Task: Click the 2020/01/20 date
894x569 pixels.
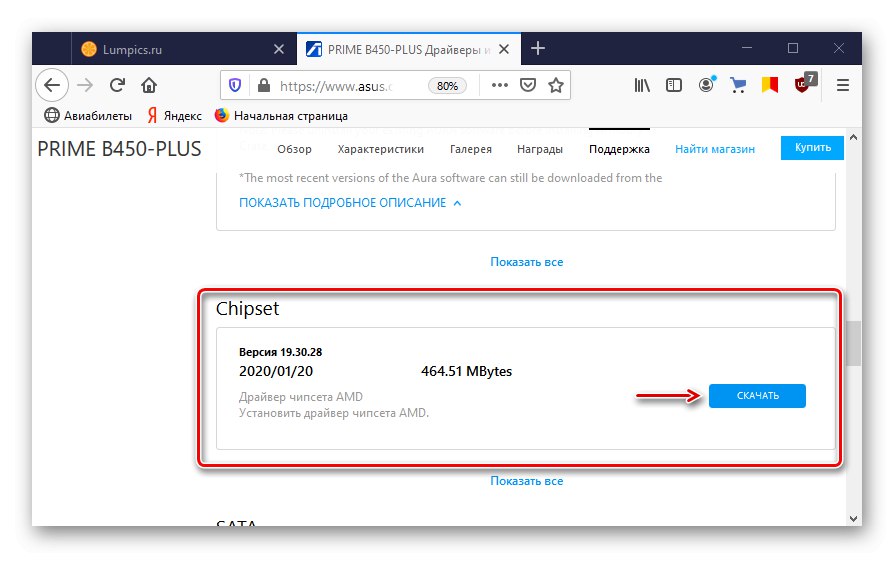Action: click(x=276, y=371)
